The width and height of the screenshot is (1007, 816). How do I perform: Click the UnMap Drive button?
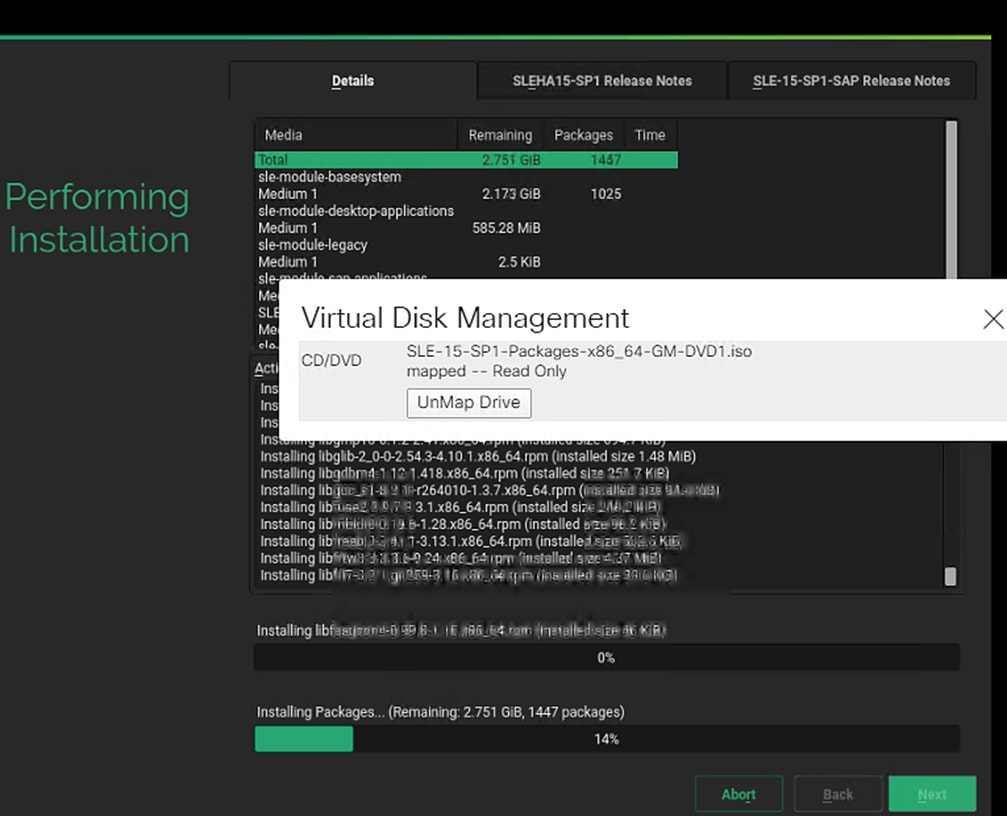pyautogui.click(x=469, y=403)
